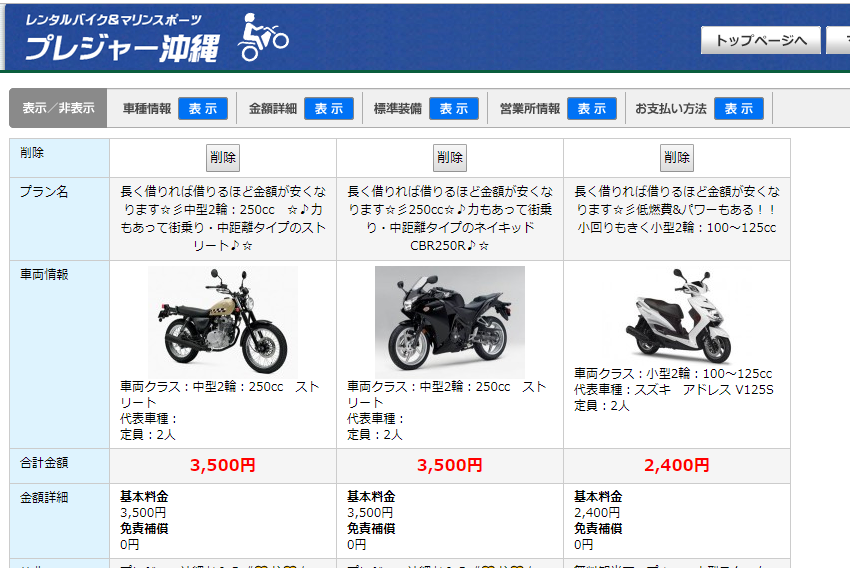
Task: Open the 小型2輪 100~125cc plan name
Action: (x=677, y=210)
